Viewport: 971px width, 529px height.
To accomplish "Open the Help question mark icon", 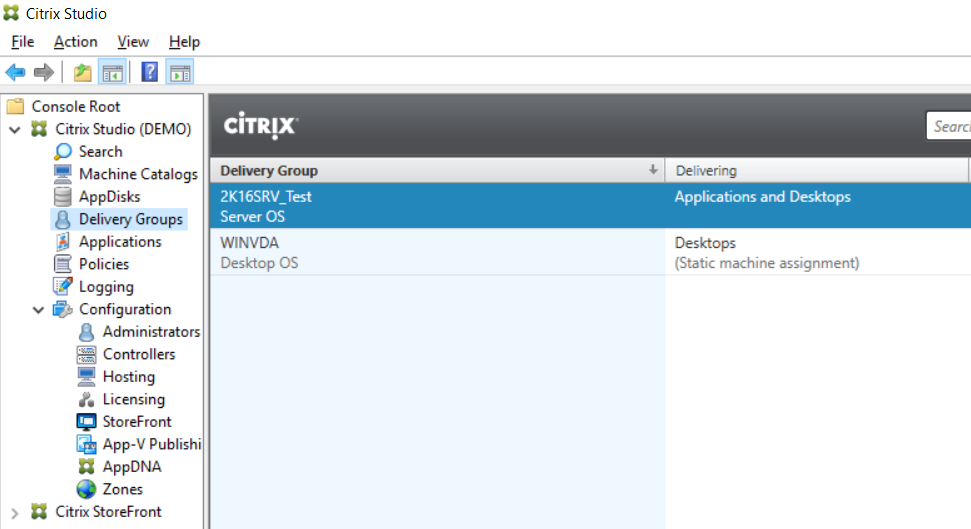I will tap(149, 72).
